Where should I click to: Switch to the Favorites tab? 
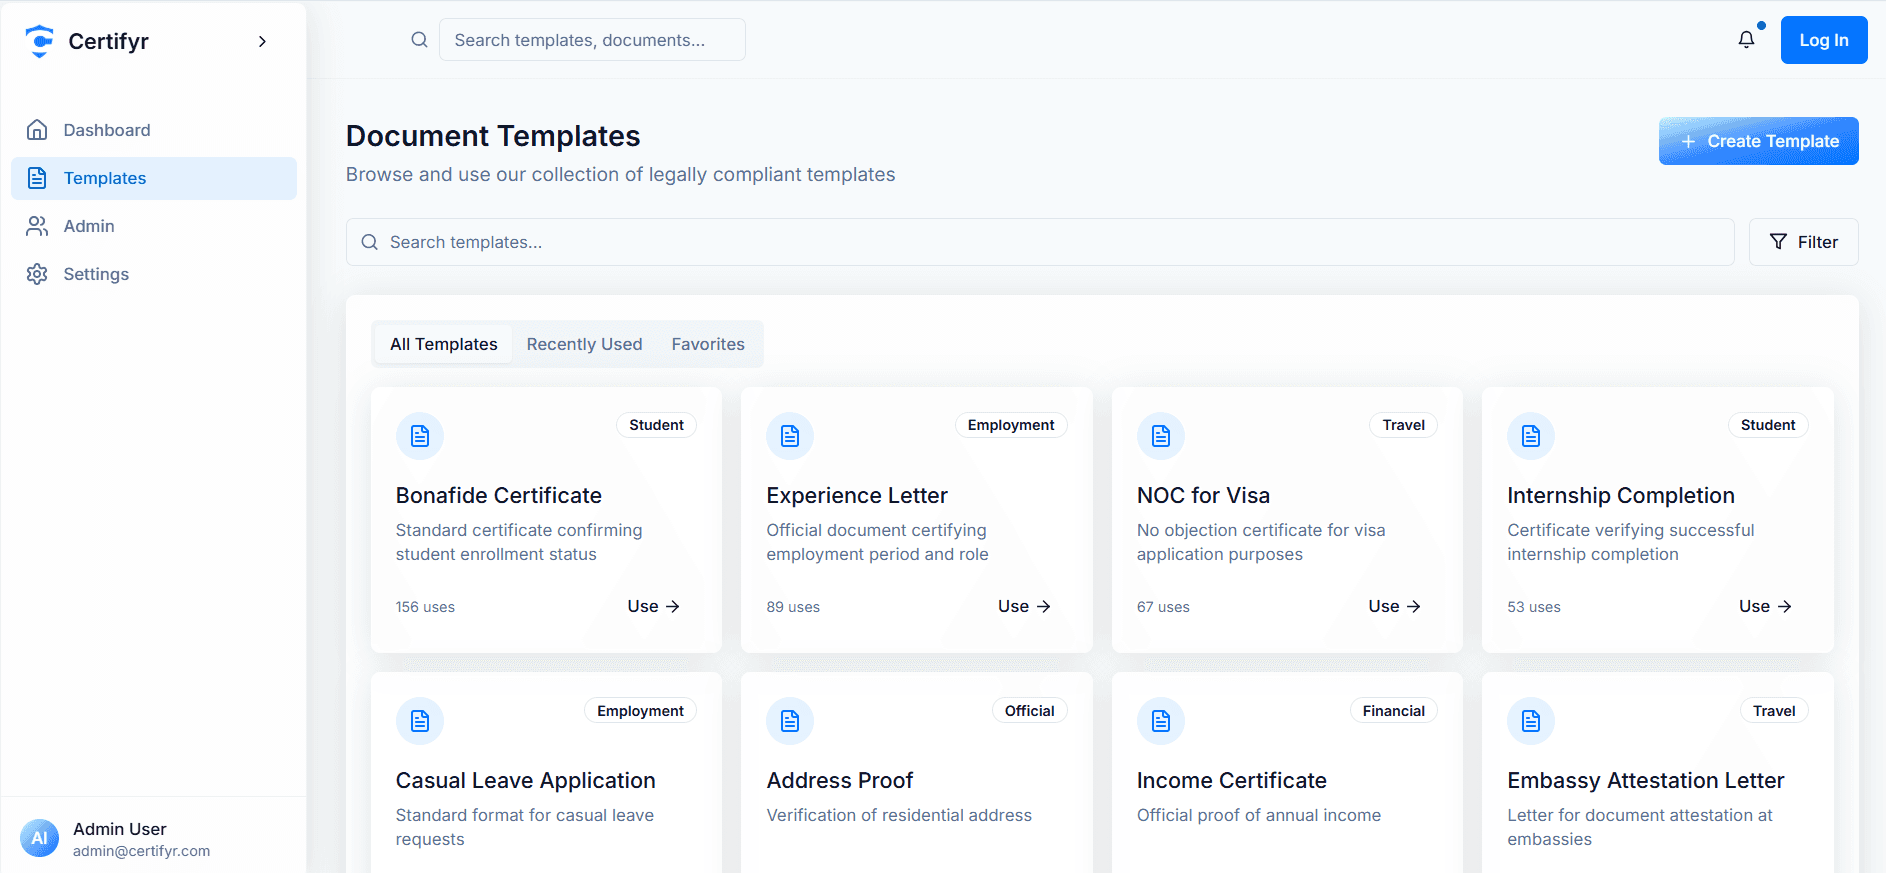coord(708,344)
